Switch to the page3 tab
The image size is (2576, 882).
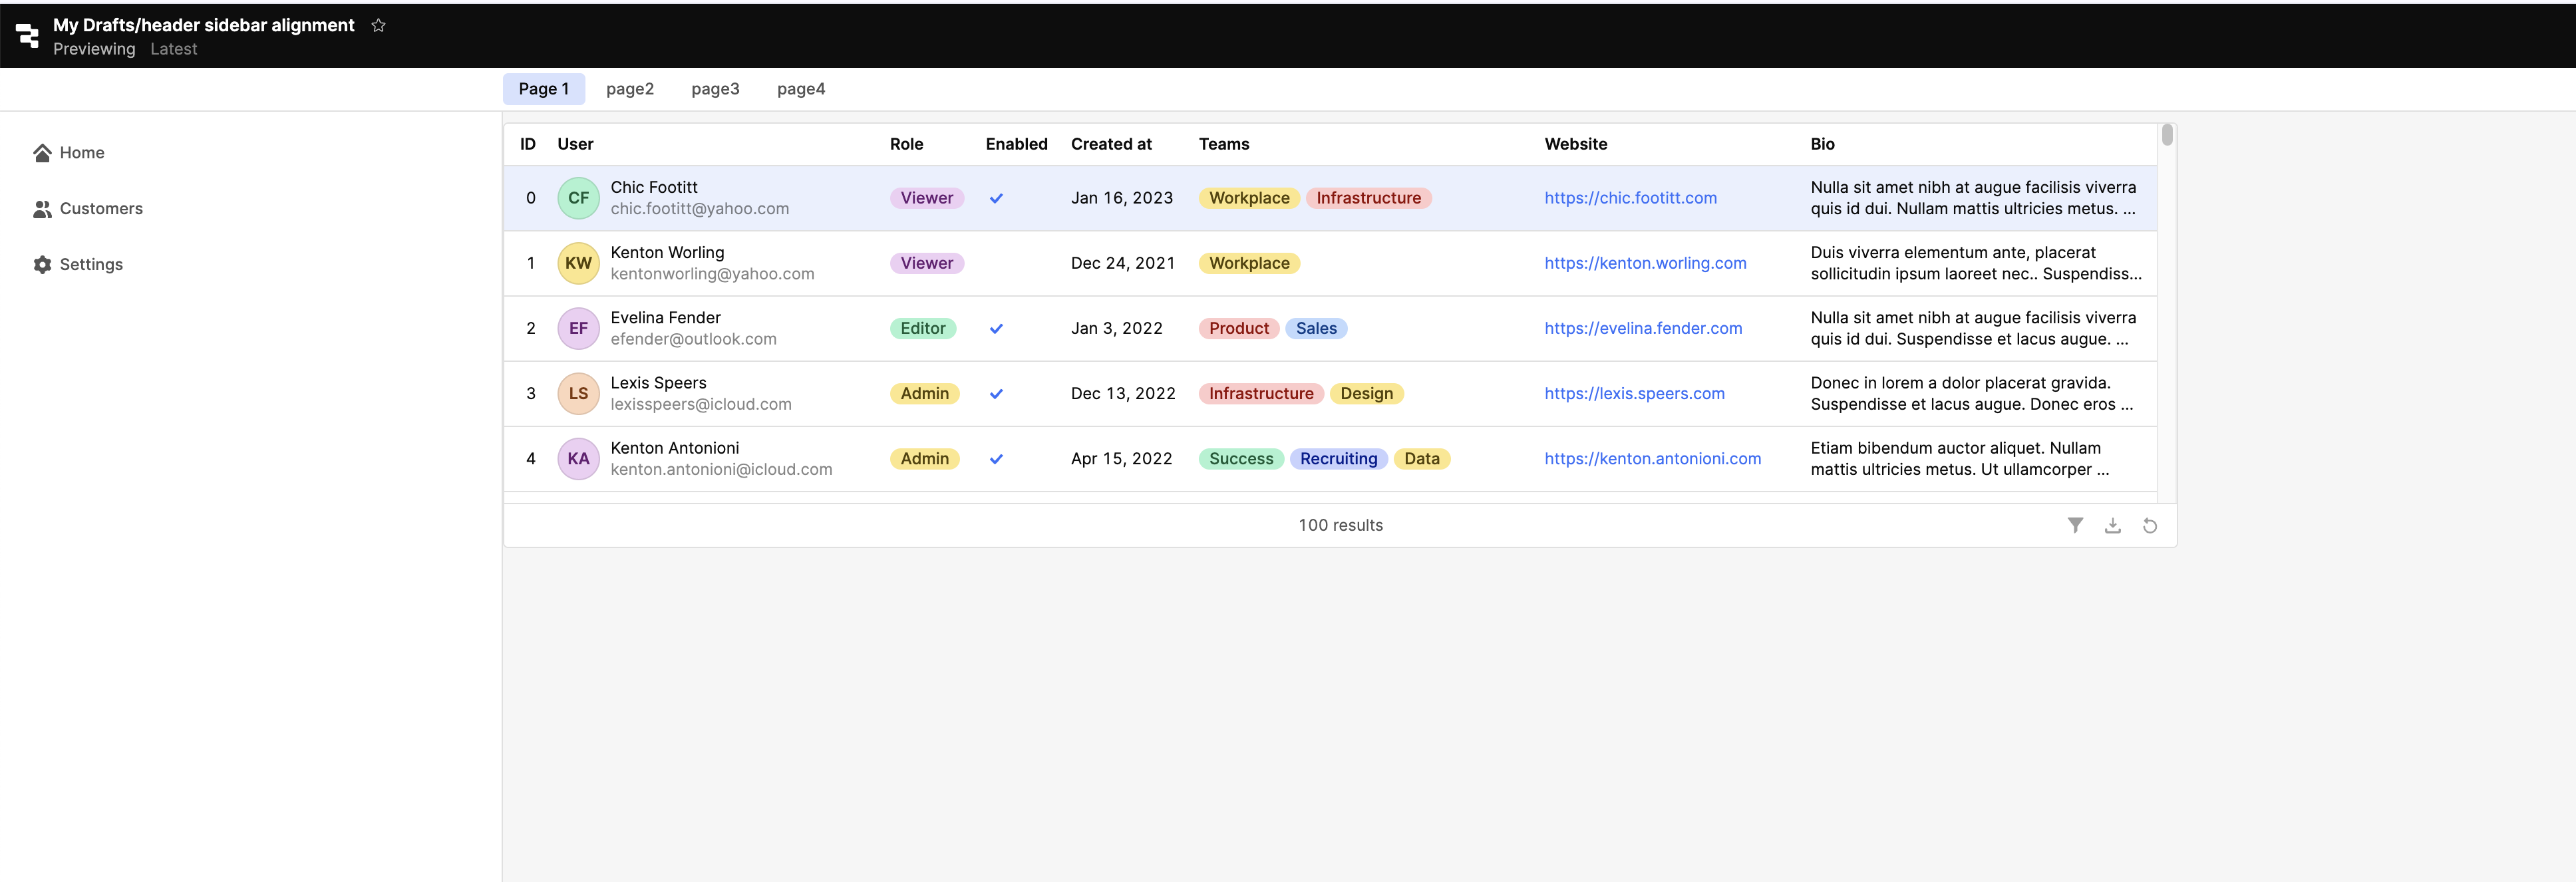click(715, 89)
